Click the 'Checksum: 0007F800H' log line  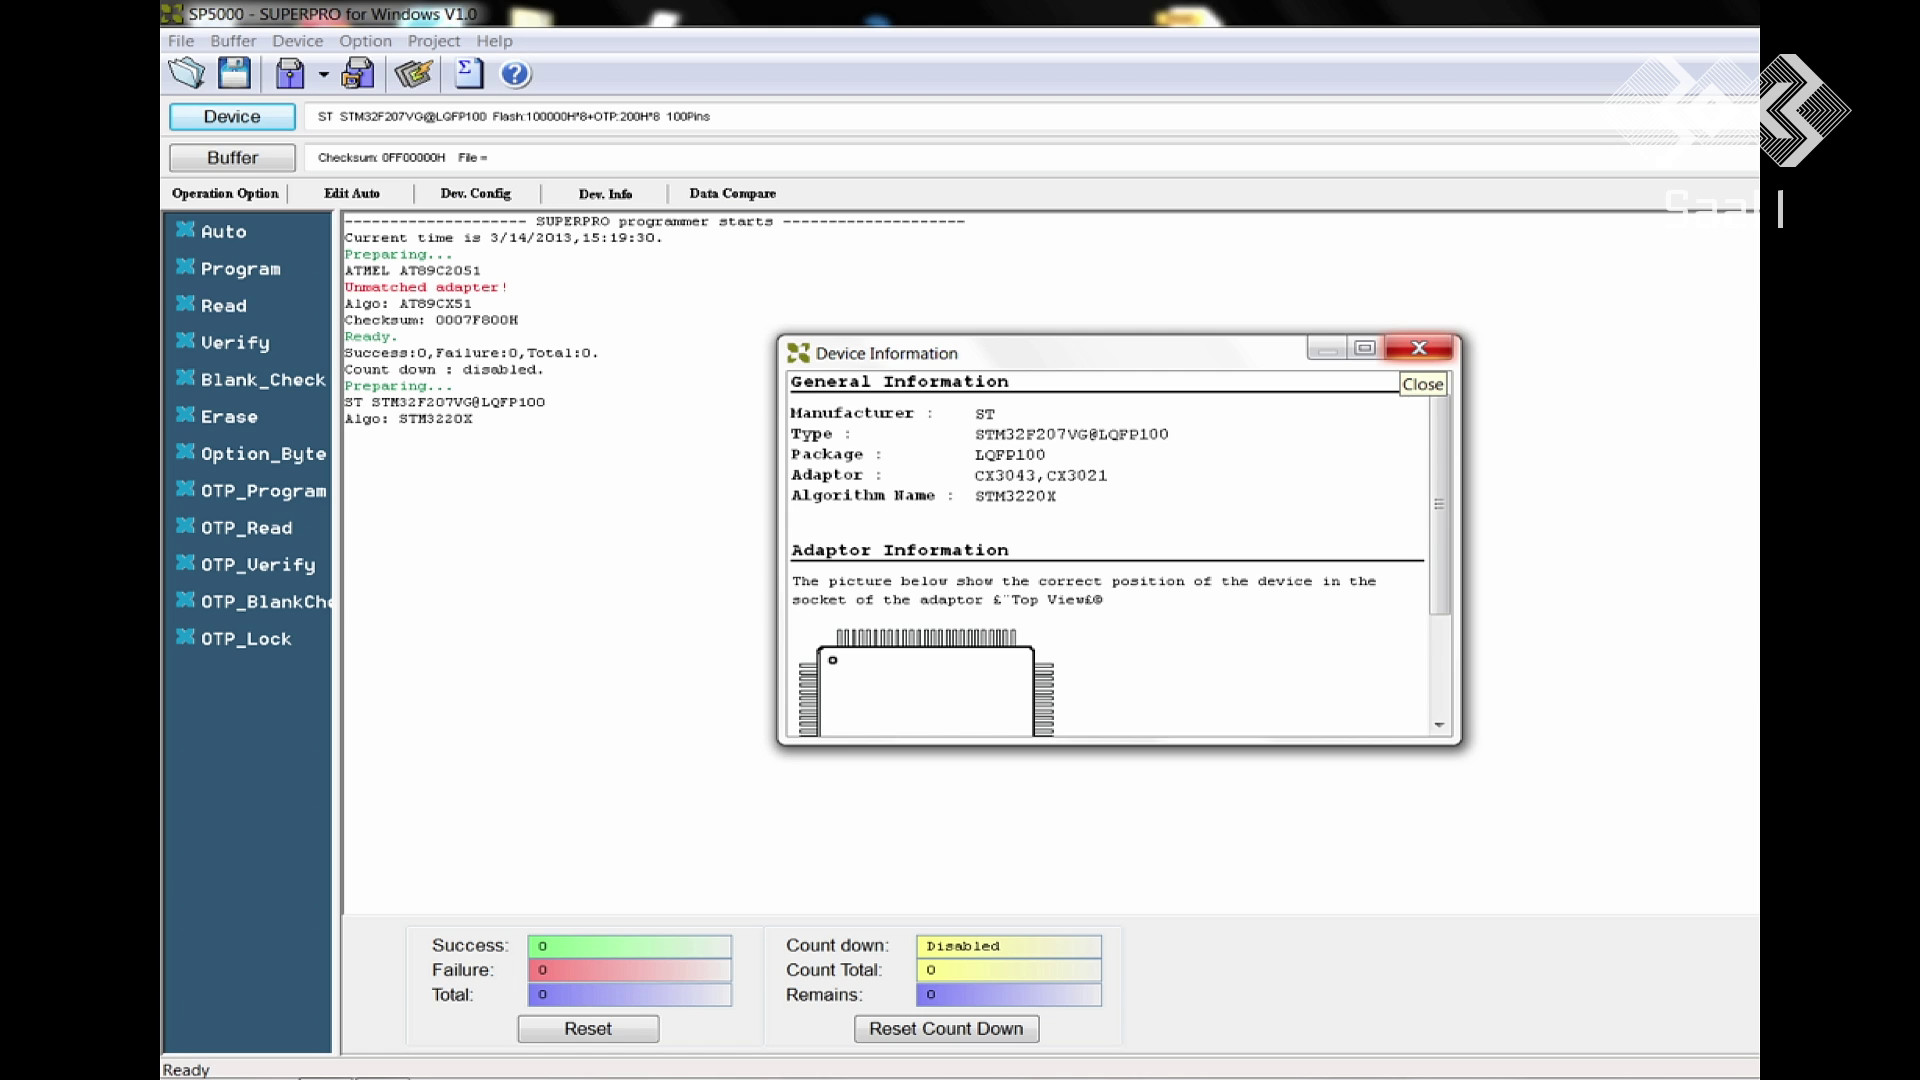pos(431,320)
